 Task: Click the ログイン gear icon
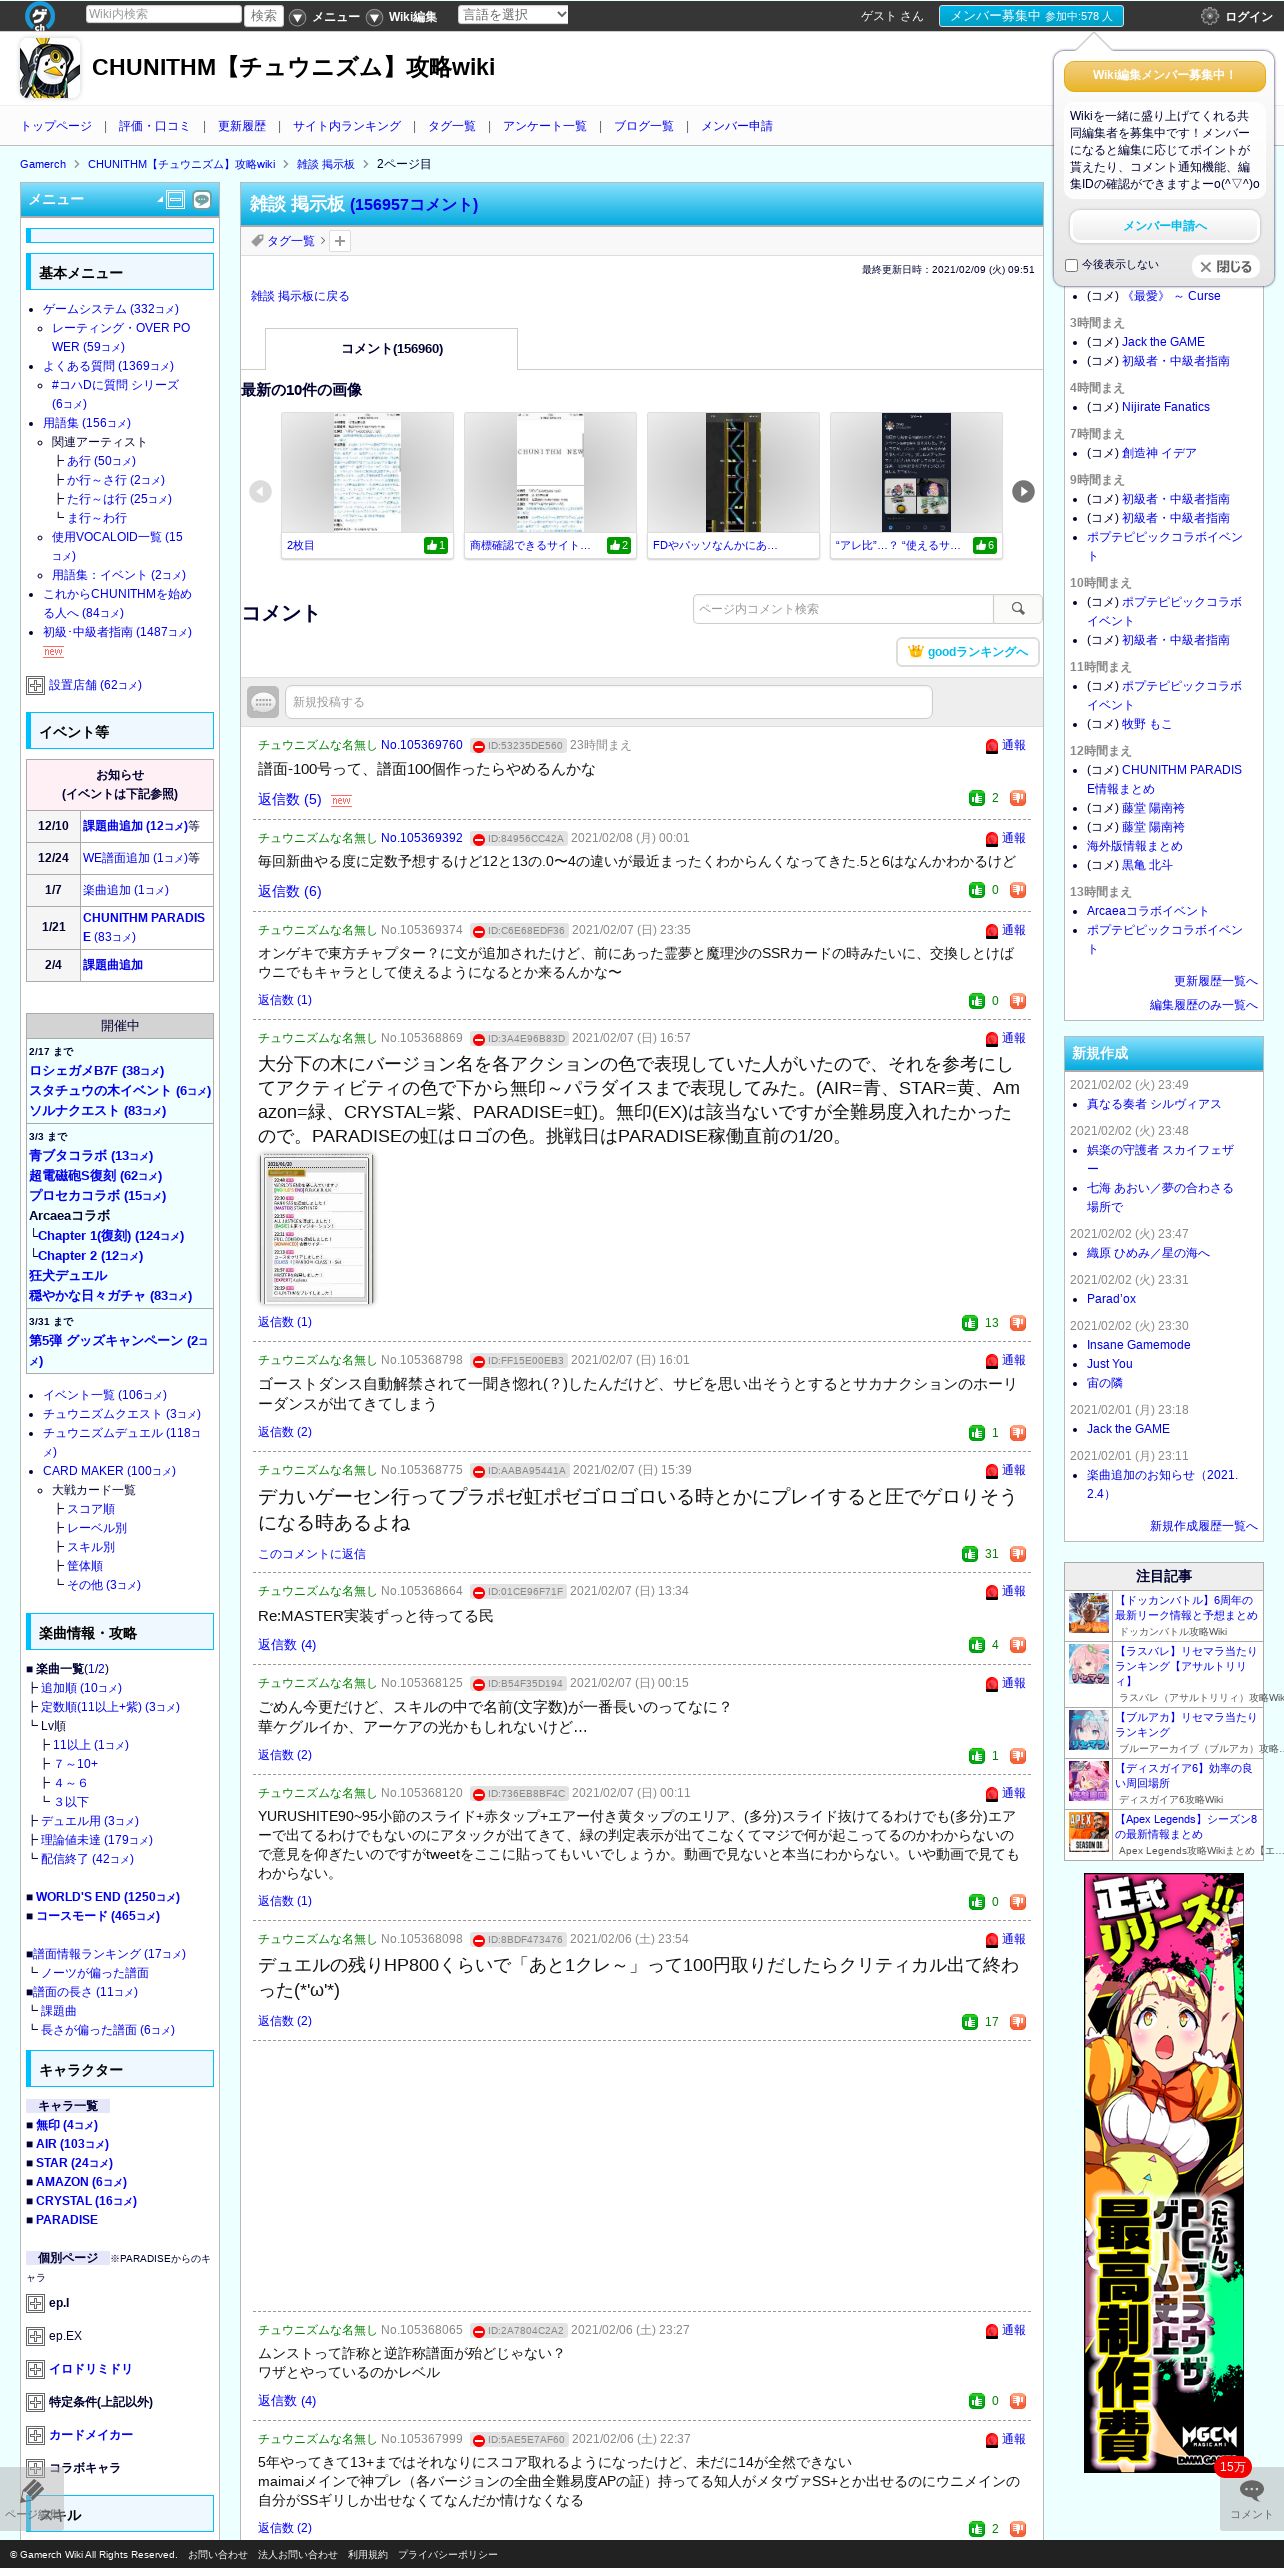pyautogui.click(x=1209, y=16)
